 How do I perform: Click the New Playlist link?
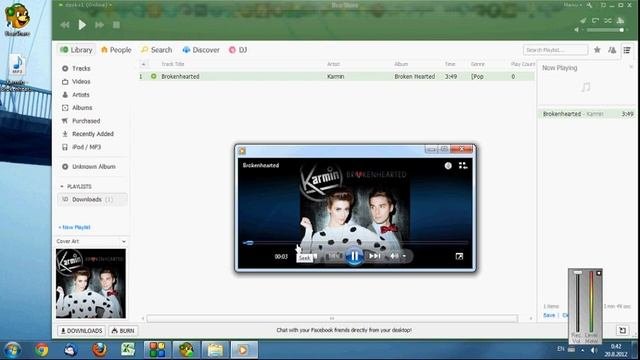pyautogui.click(x=74, y=227)
